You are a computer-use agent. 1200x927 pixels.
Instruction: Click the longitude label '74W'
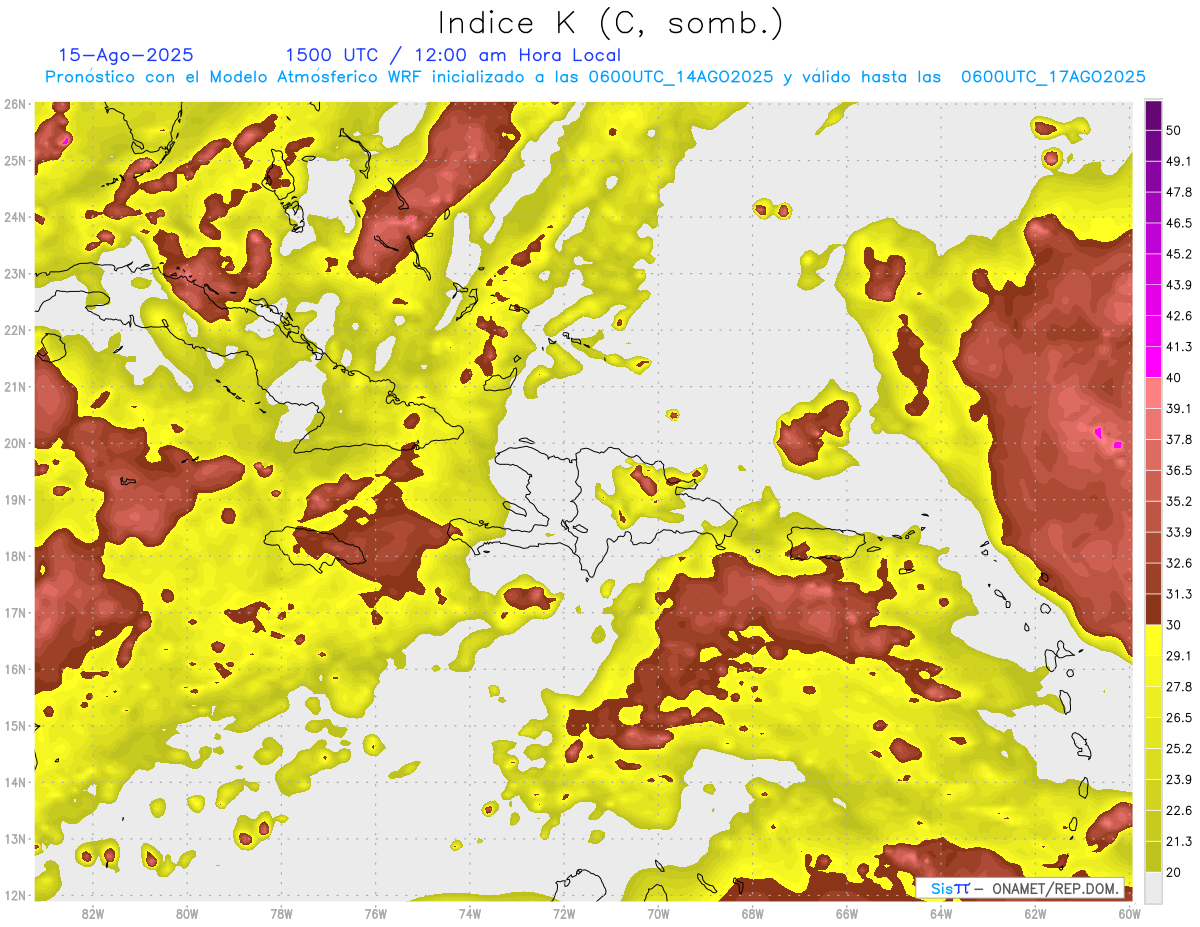coord(470,912)
